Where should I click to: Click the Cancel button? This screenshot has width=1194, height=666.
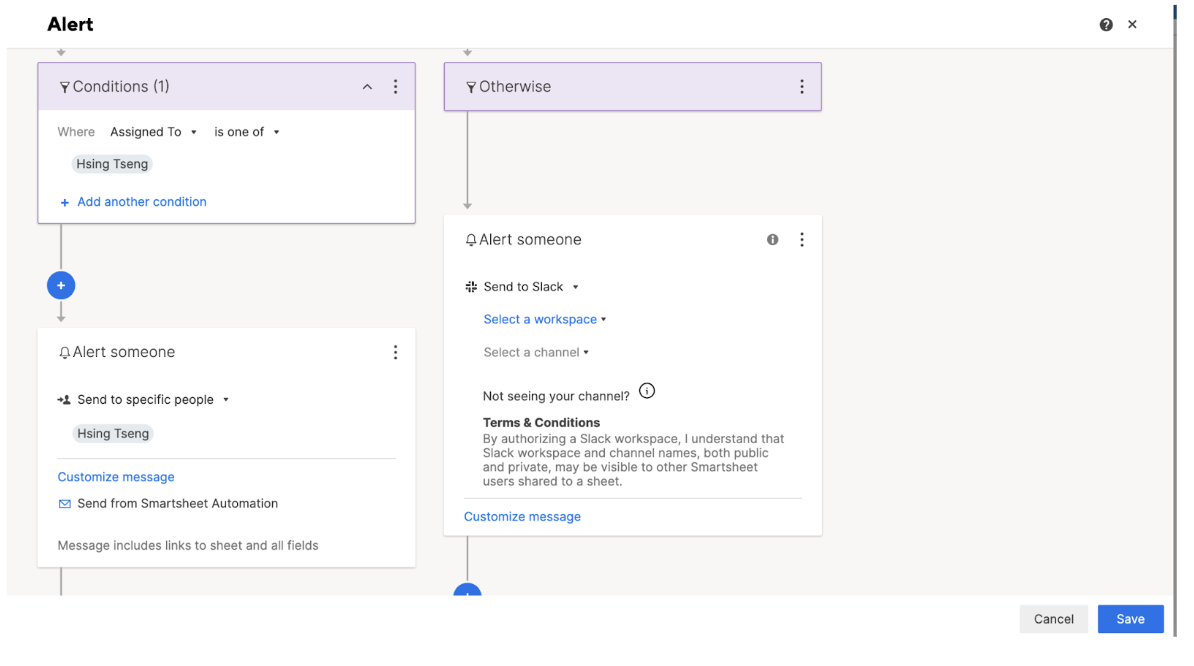click(x=1054, y=619)
